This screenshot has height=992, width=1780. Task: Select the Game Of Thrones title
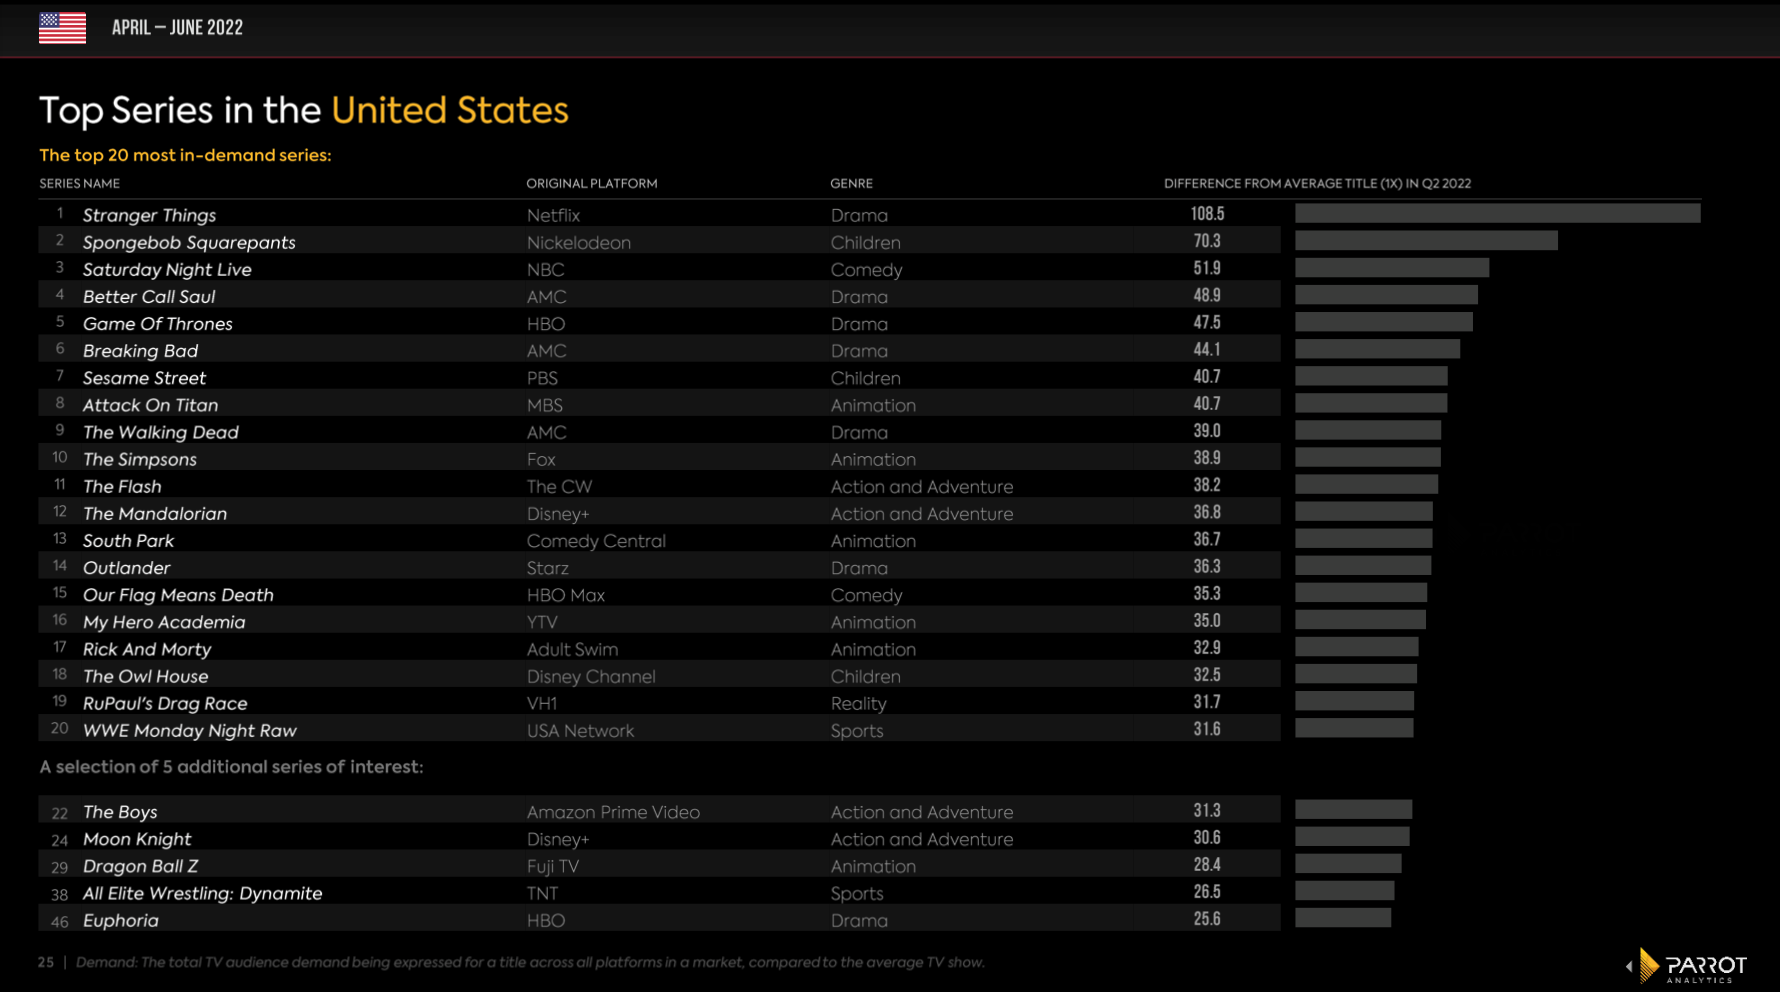[x=158, y=323]
